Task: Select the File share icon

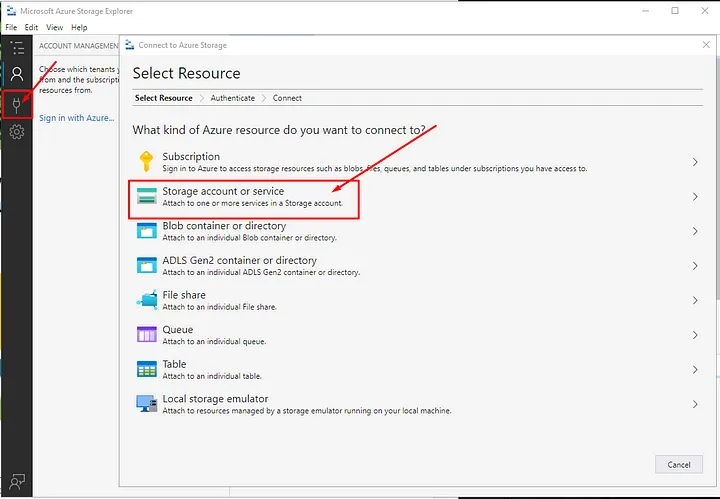Action: [146, 300]
